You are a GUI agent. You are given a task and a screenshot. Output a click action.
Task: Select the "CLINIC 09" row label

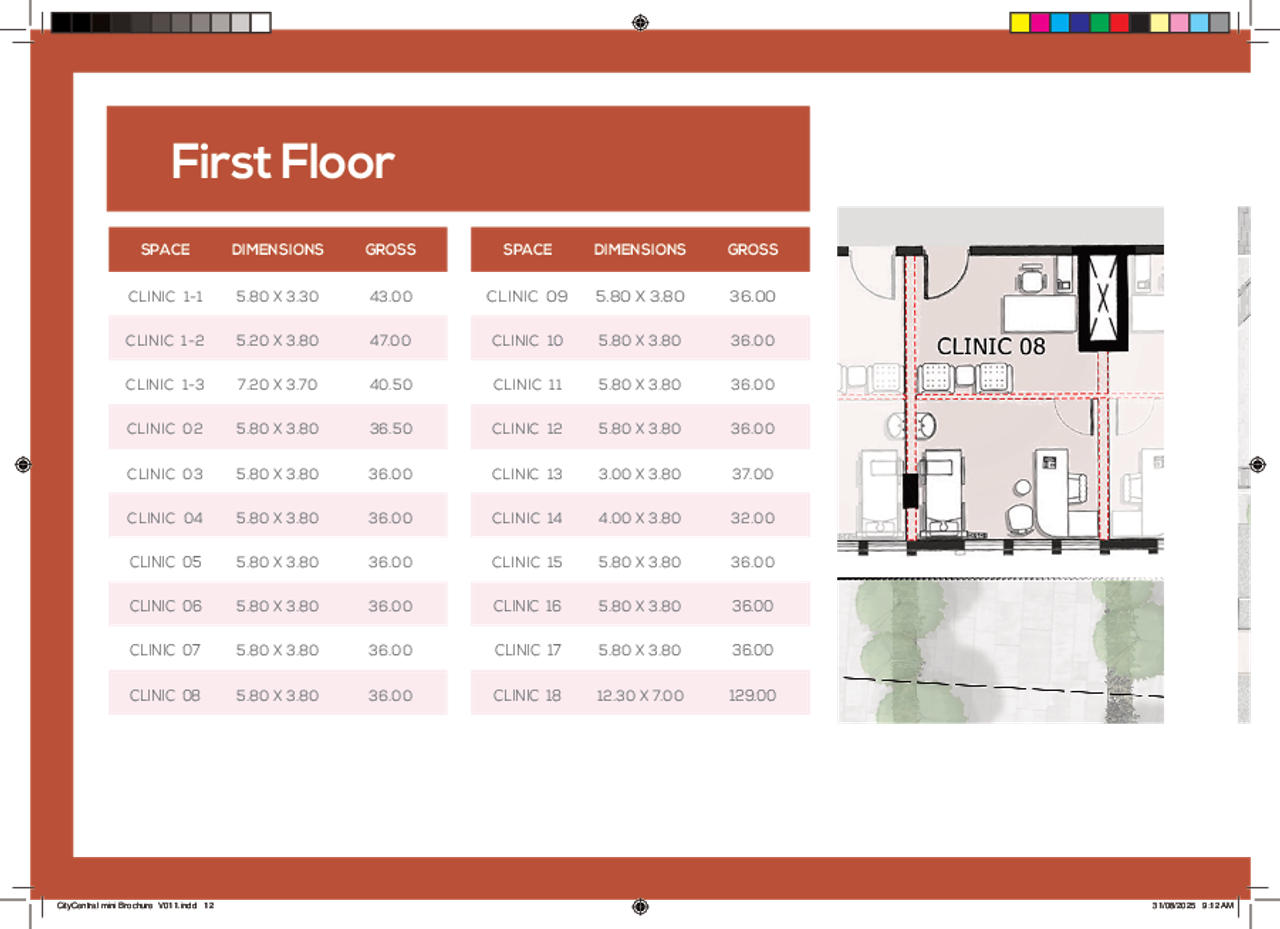click(527, 297)
